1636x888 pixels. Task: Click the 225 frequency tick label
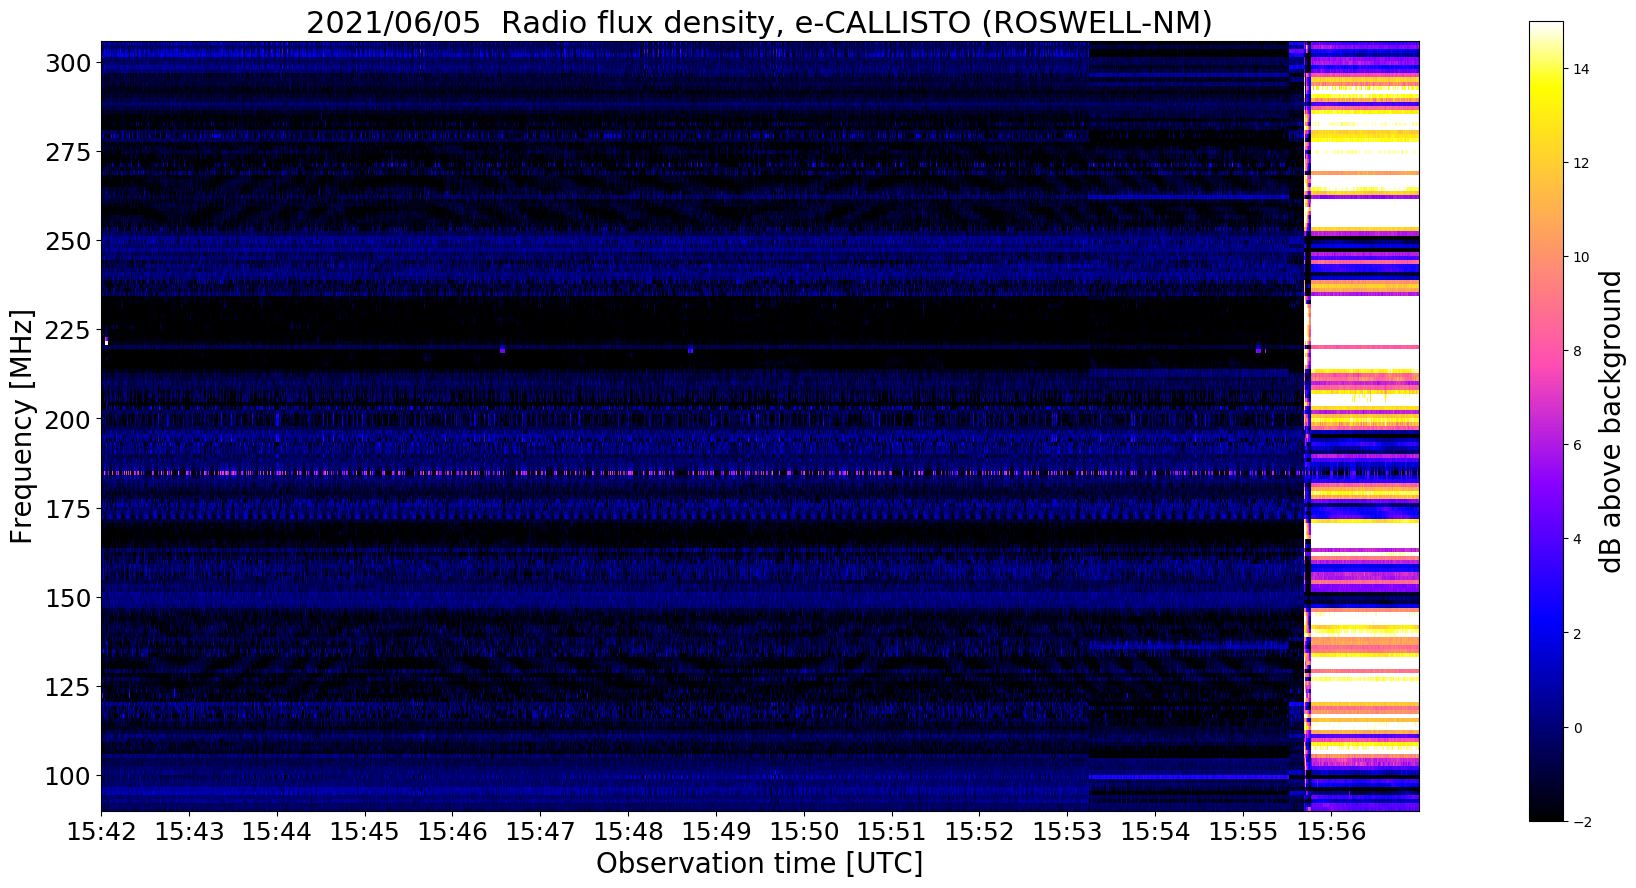68,330
